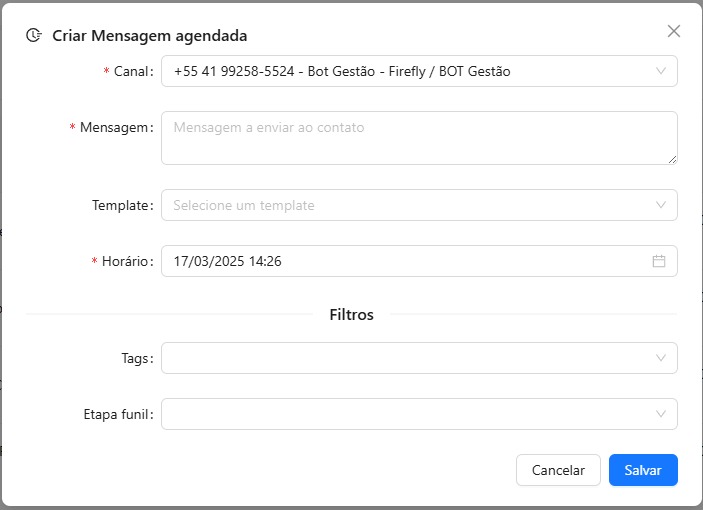Click the 'Canal' field label
Viewport: 703px width, 510px height.
(x=130, y=72)
